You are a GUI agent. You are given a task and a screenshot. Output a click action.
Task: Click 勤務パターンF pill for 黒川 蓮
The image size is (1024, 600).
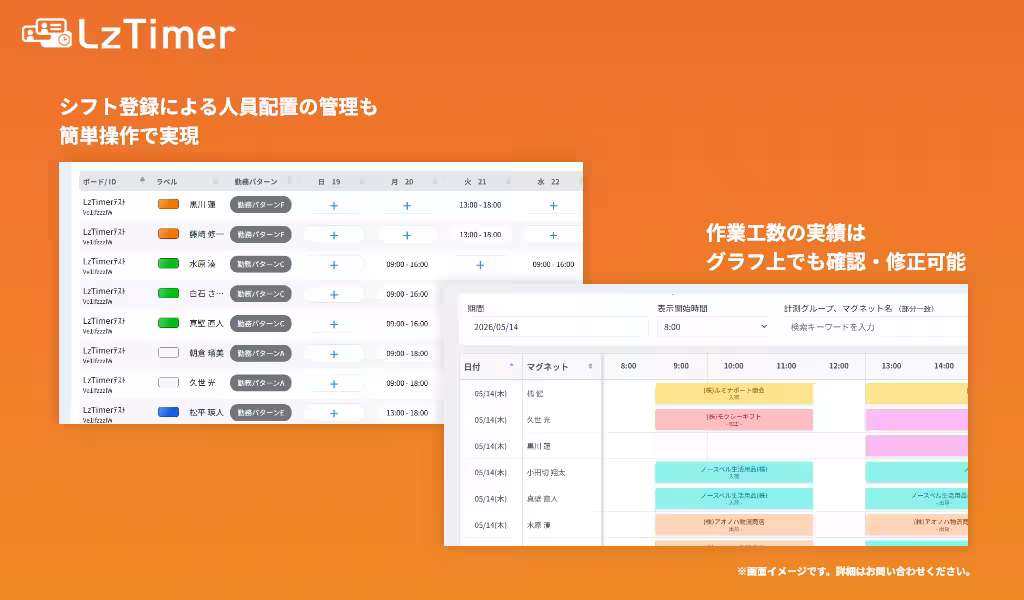click(x=261, y=204)
